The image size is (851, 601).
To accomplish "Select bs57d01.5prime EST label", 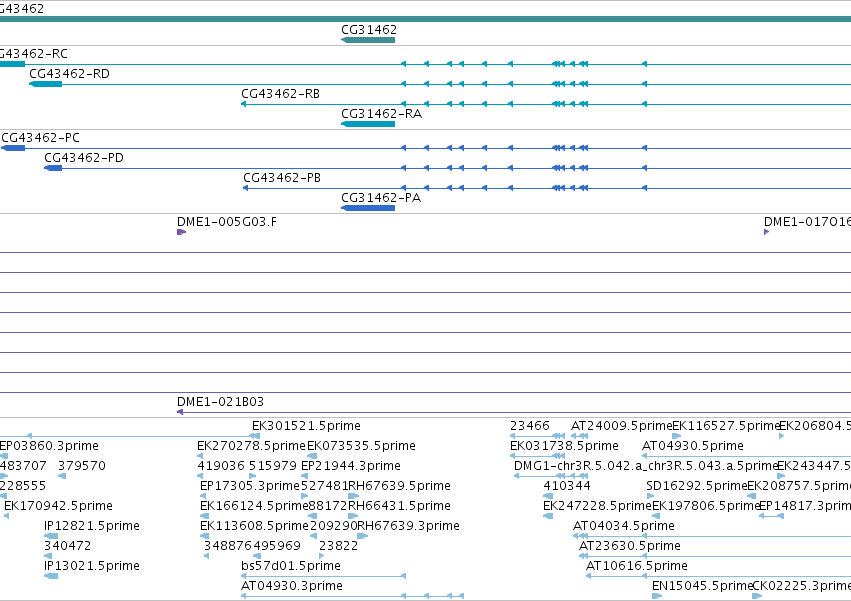I will coord(291,567).
